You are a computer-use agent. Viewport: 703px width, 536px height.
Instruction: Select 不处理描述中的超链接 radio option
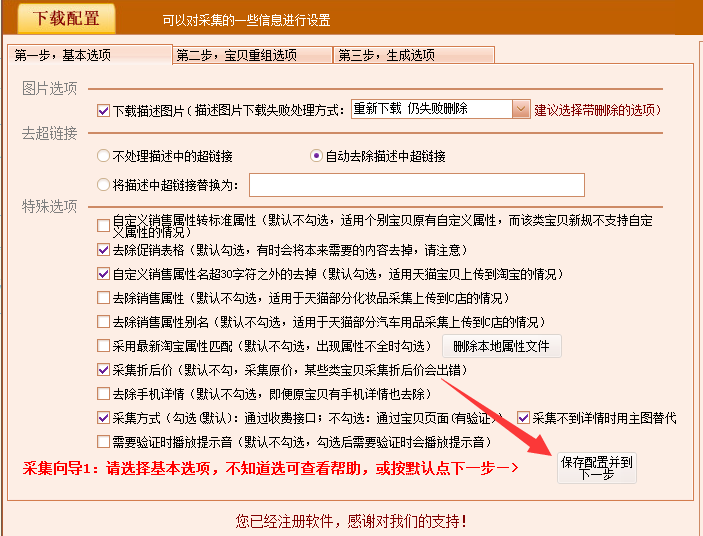[103, 156]
